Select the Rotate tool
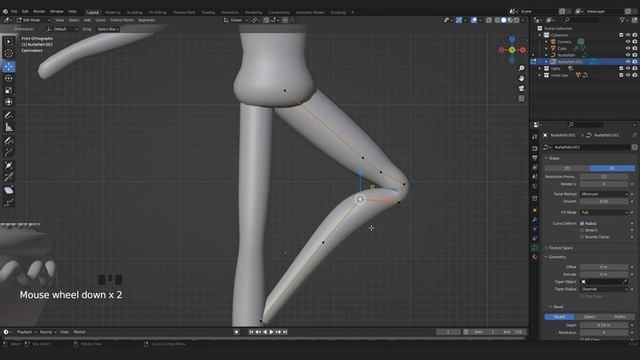Screen dimensions: 640x360 point(9,78)
